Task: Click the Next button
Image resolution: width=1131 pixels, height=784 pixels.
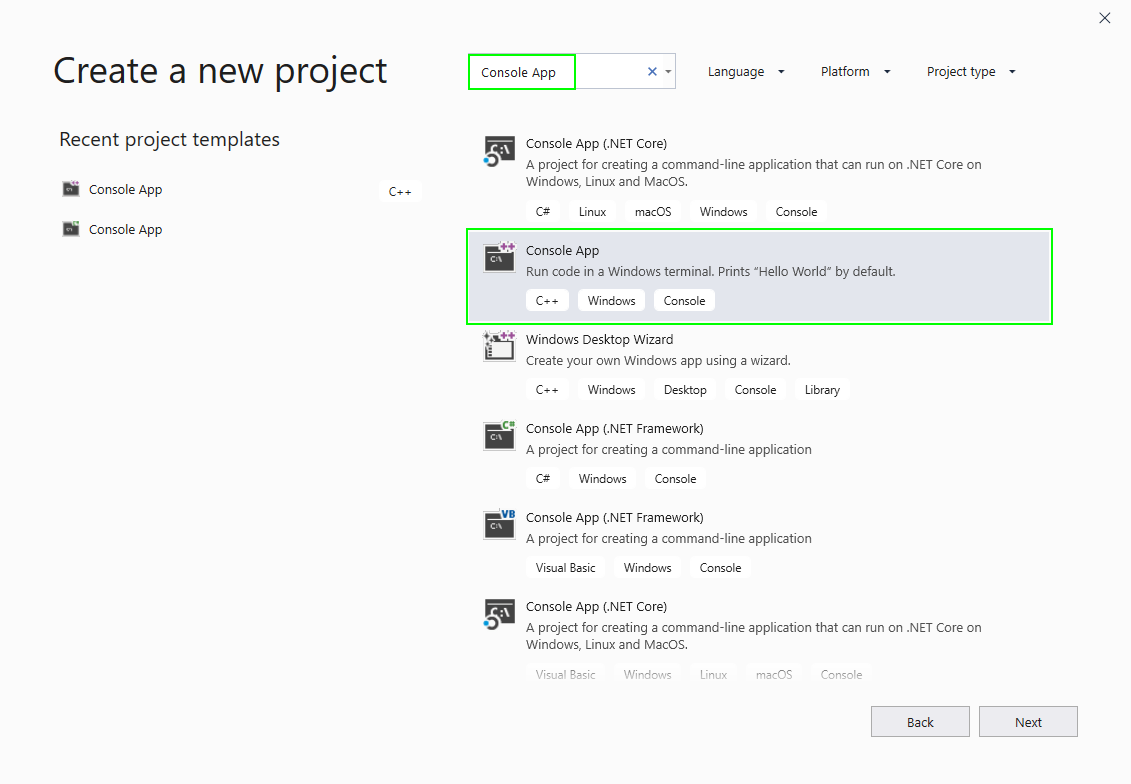Action: [1028, 721]
